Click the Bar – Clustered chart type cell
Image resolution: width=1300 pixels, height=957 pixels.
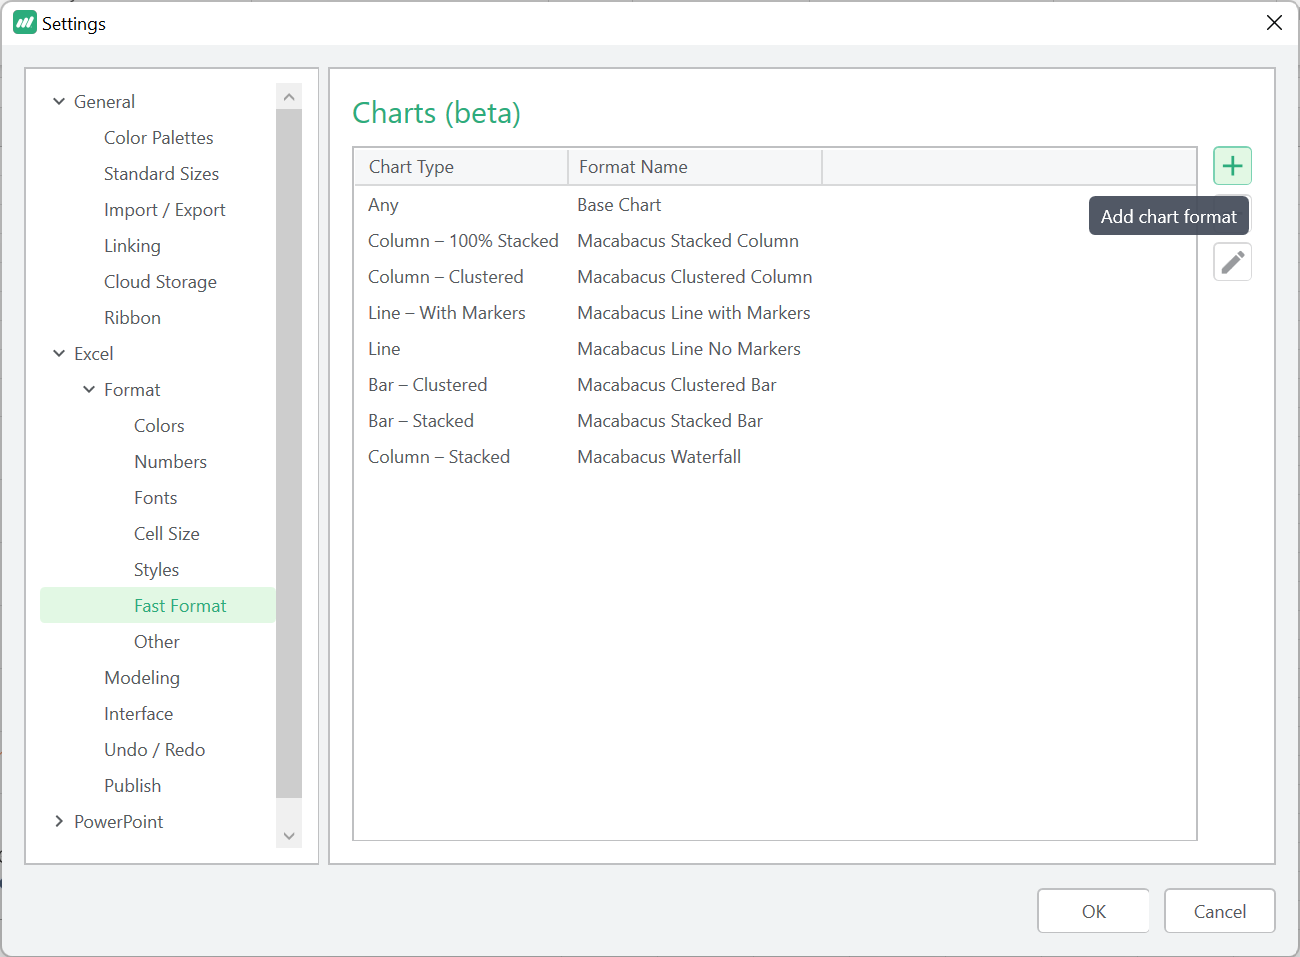[427, 385]
